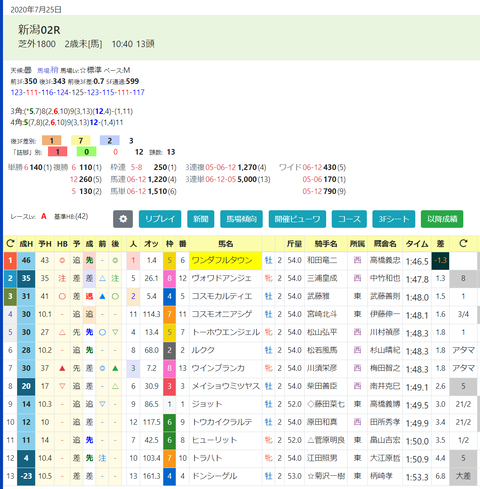Click refresh icon in left table header
This screenshot has height=489, width=480.
(x=10, y=244)
